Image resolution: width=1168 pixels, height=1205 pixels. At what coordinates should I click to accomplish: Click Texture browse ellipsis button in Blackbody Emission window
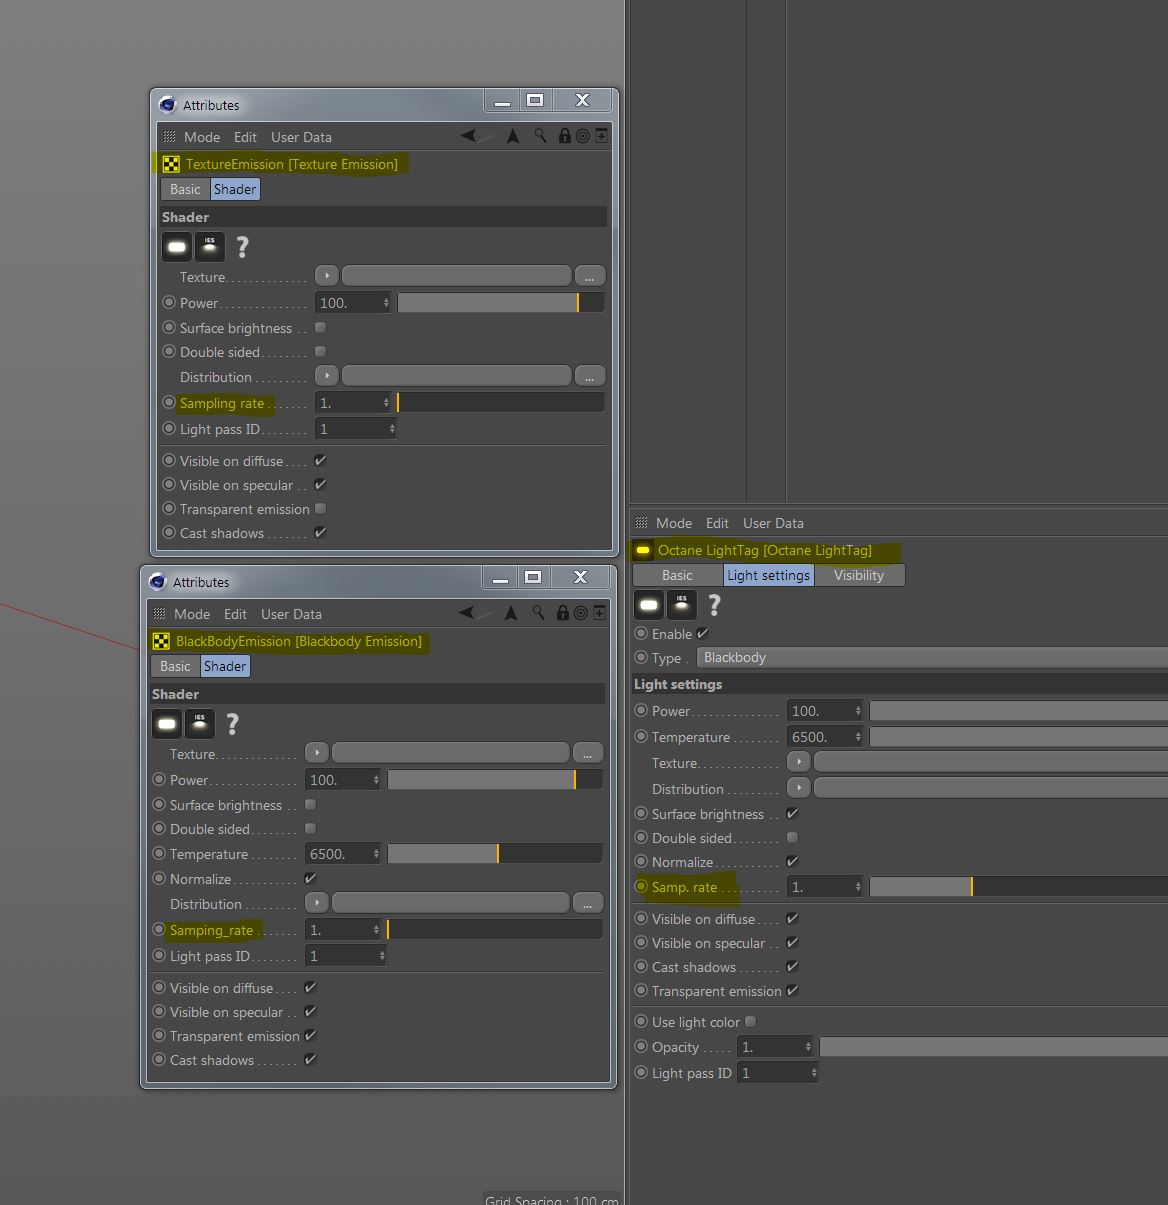tap(588, 752)
